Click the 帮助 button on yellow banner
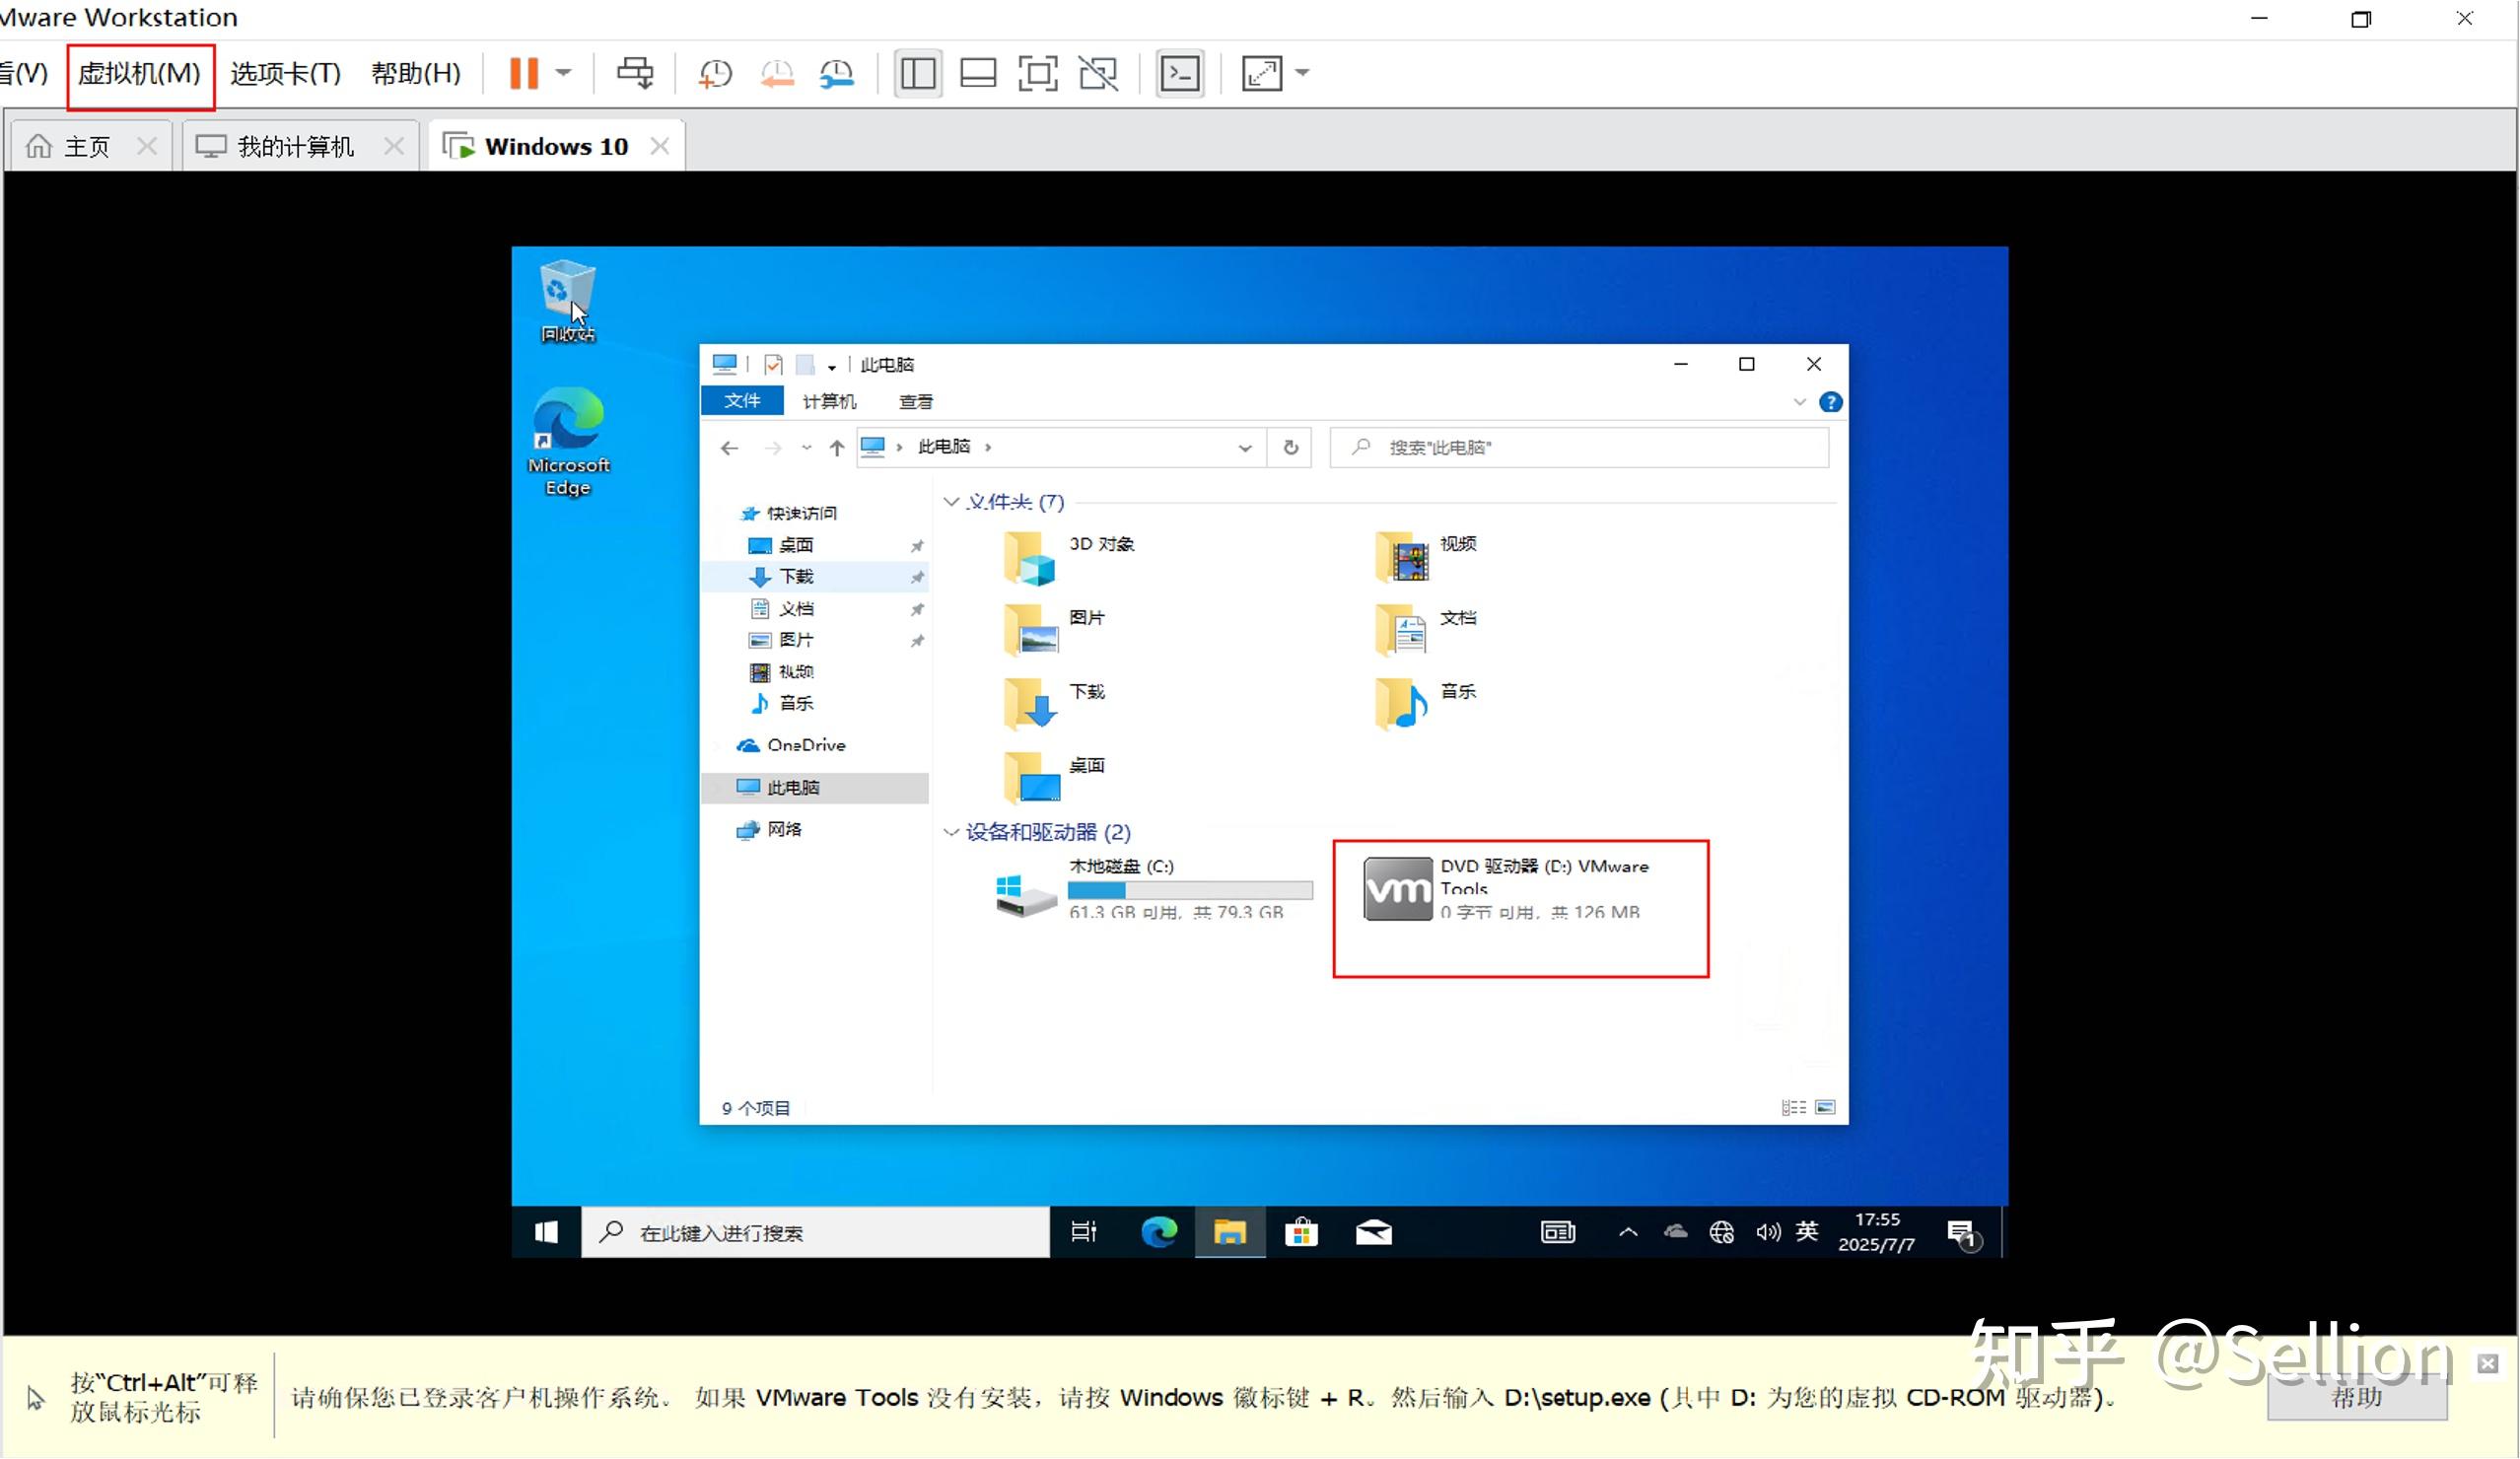This screenshot has width=2520, height=1459. tap(2357, 1397)
